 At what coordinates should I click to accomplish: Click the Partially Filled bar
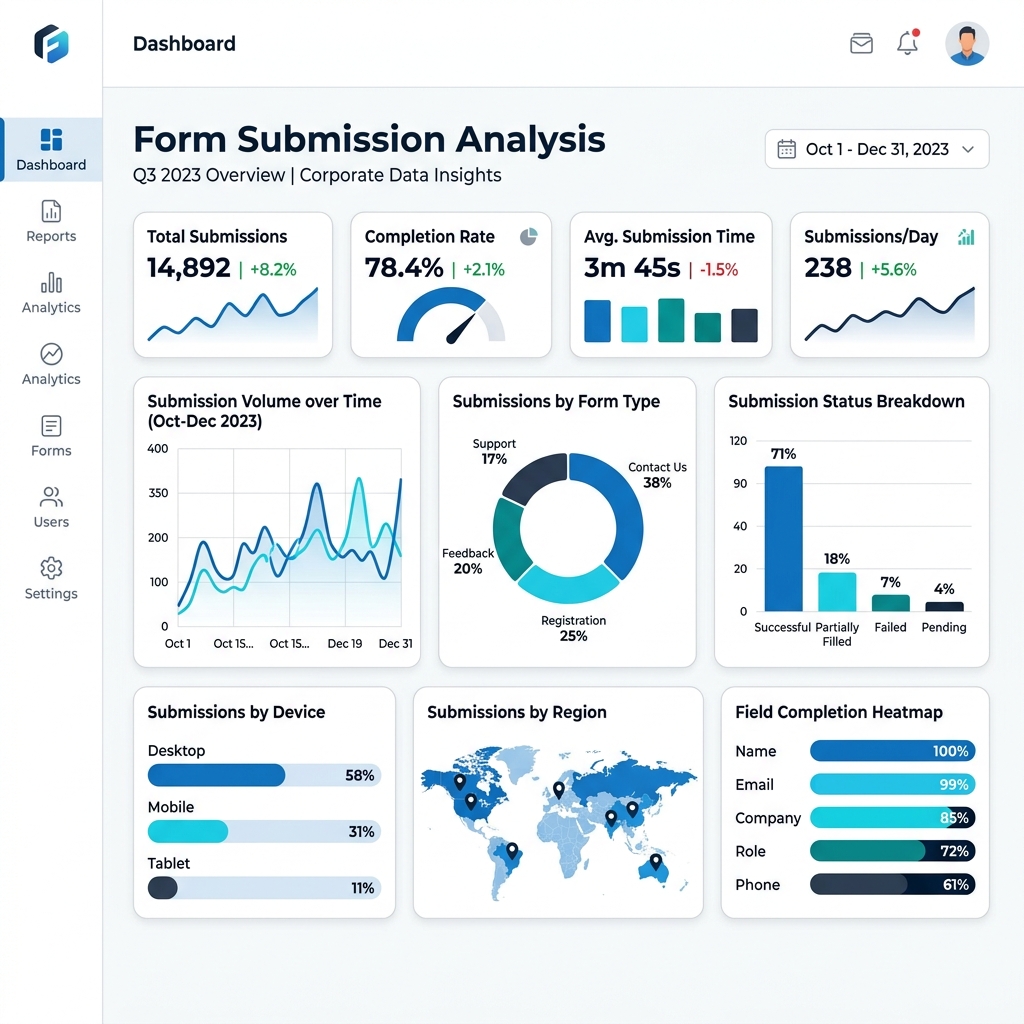(837, 592)
